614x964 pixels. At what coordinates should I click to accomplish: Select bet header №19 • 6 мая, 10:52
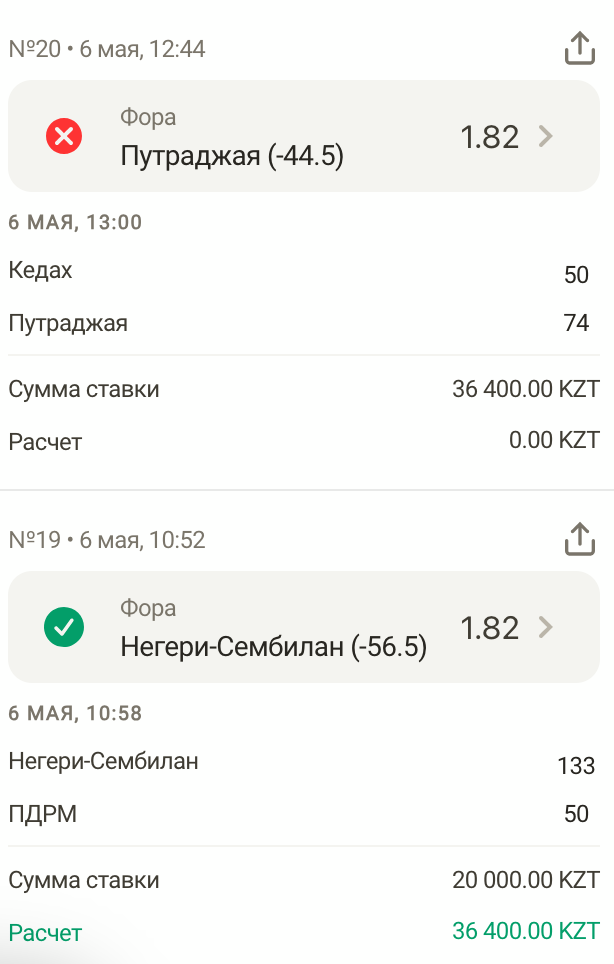click(107, 540)
